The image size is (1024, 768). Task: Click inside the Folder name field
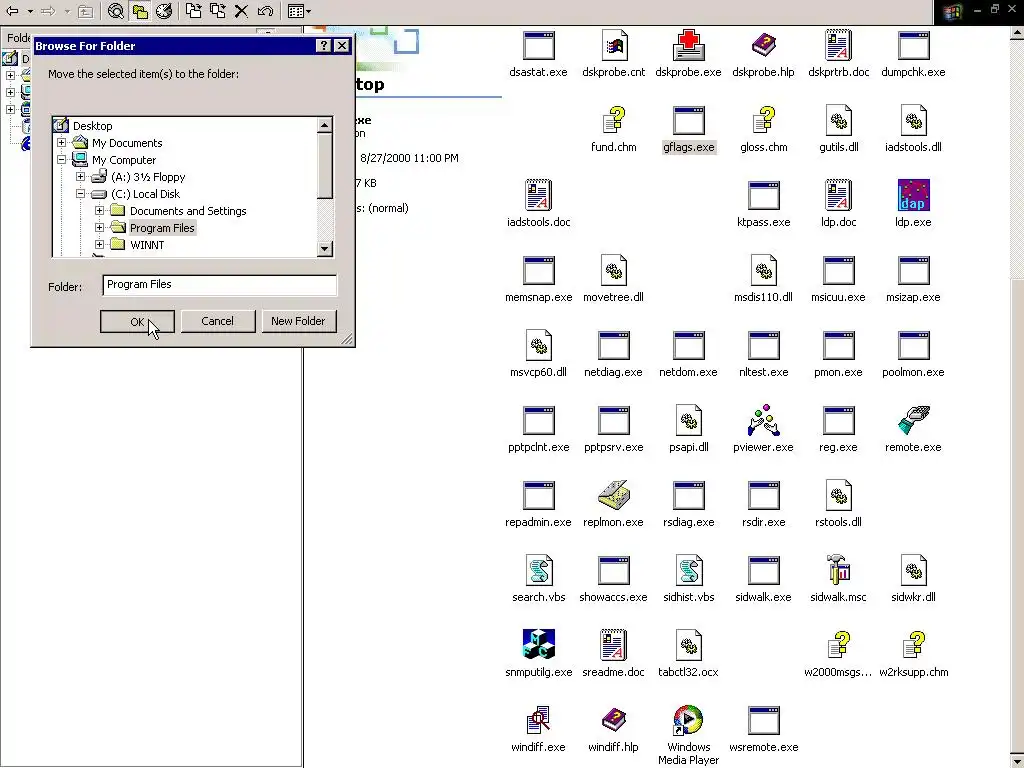coord(219,285)
